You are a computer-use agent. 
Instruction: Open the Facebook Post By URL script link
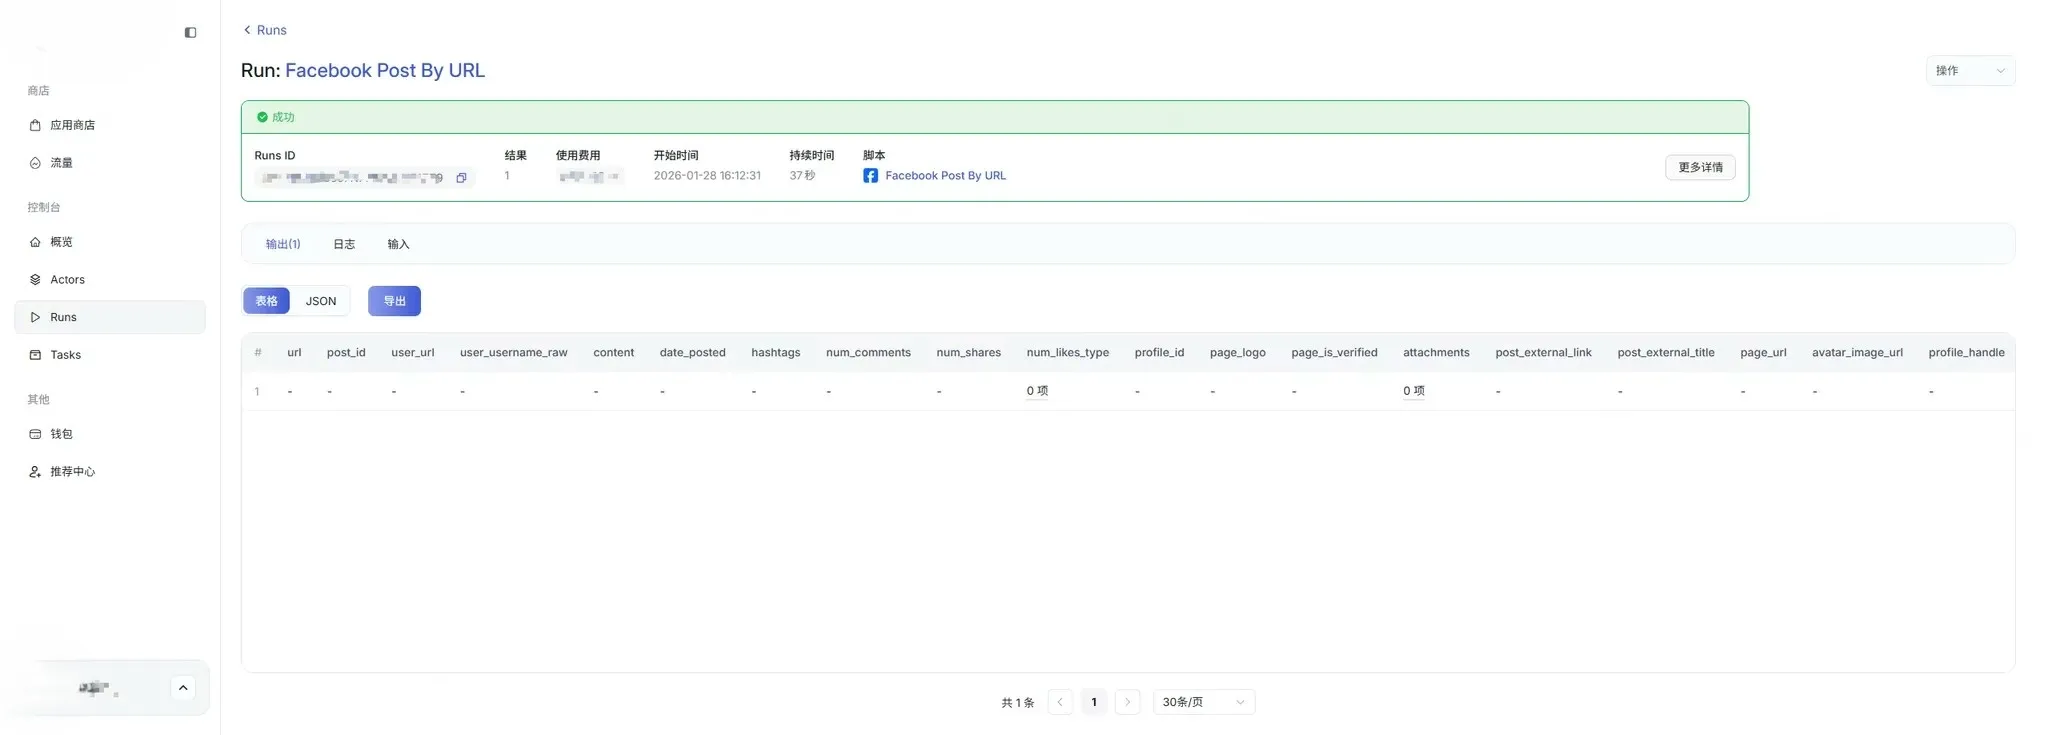point(945,176)
